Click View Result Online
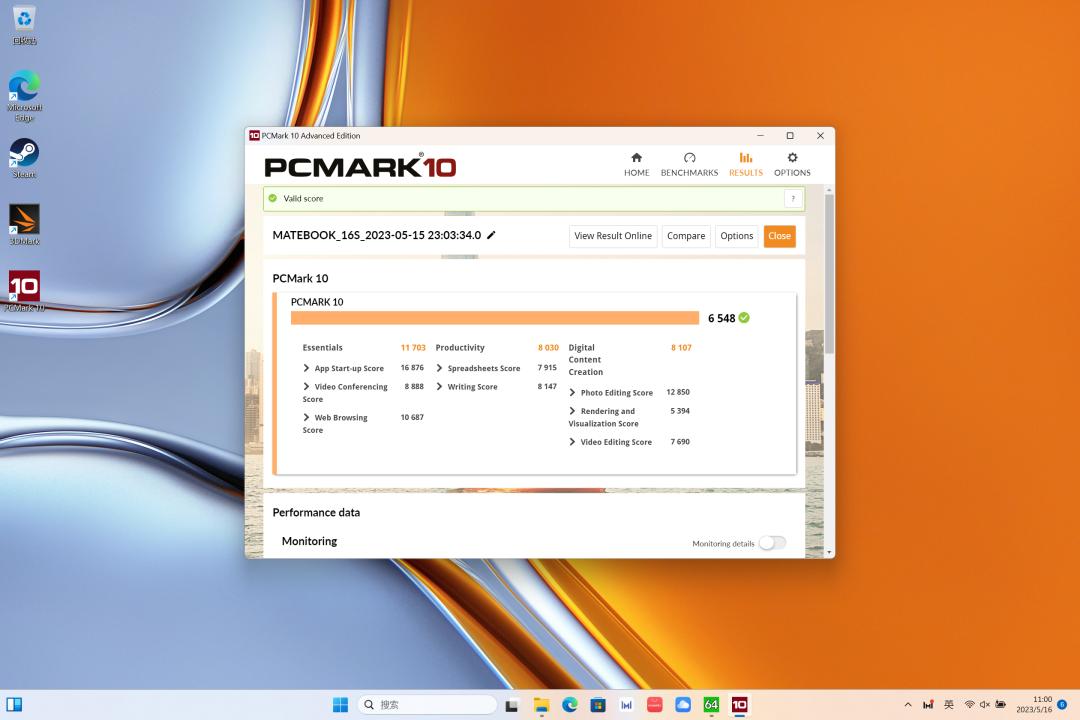 click(x=612, y=235)
